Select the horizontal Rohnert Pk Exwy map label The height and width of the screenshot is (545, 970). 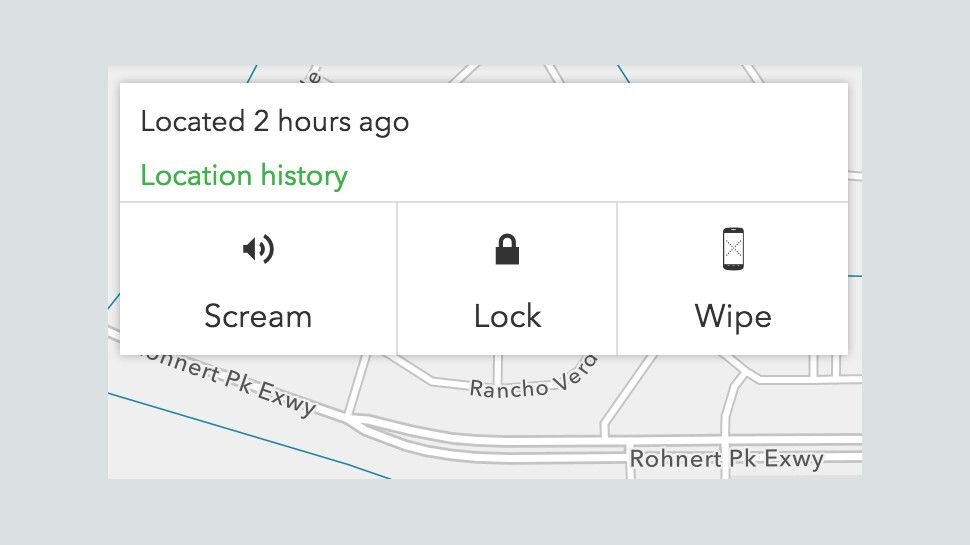[x=726, y=460]
